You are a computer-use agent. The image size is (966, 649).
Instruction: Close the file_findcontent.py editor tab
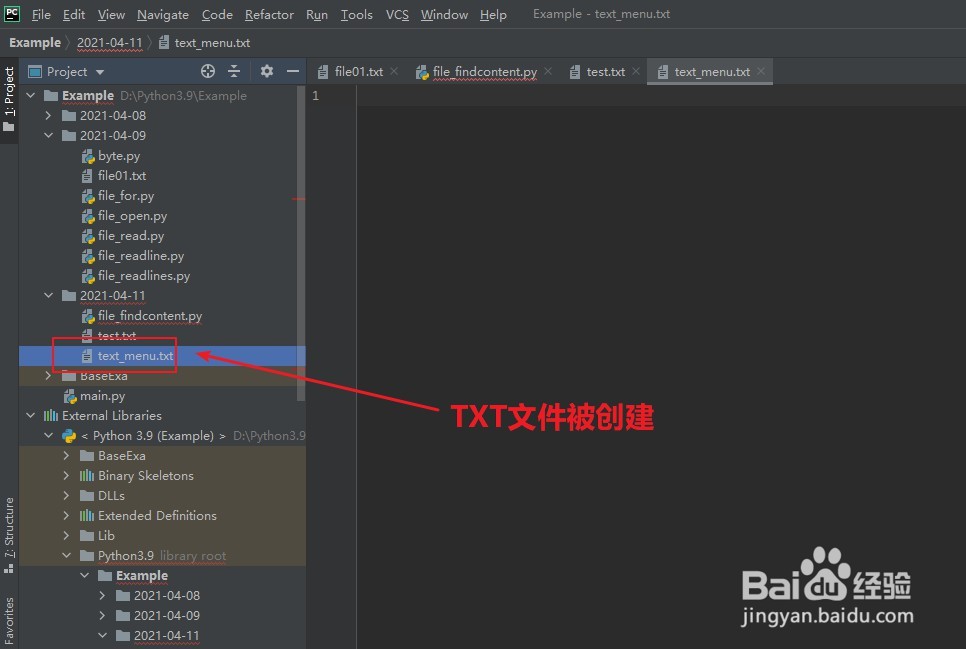click(547, 72)
